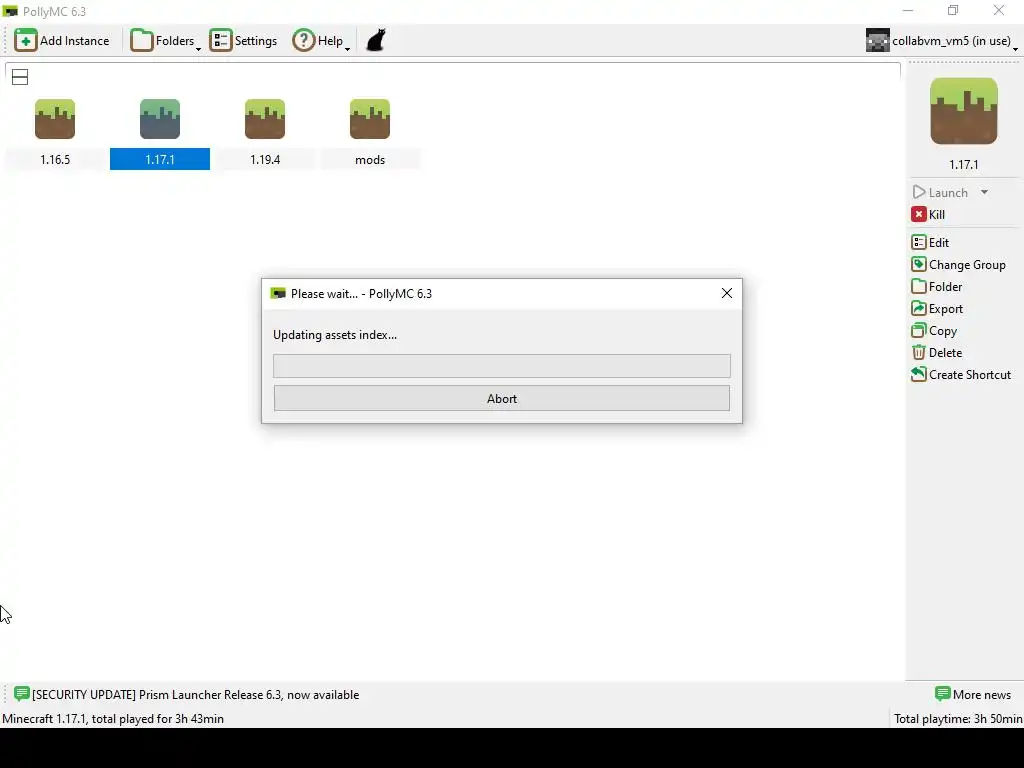Click the 1.19.4 instance label
This screenshot has width=1024, height=768.
click(265, 159)
